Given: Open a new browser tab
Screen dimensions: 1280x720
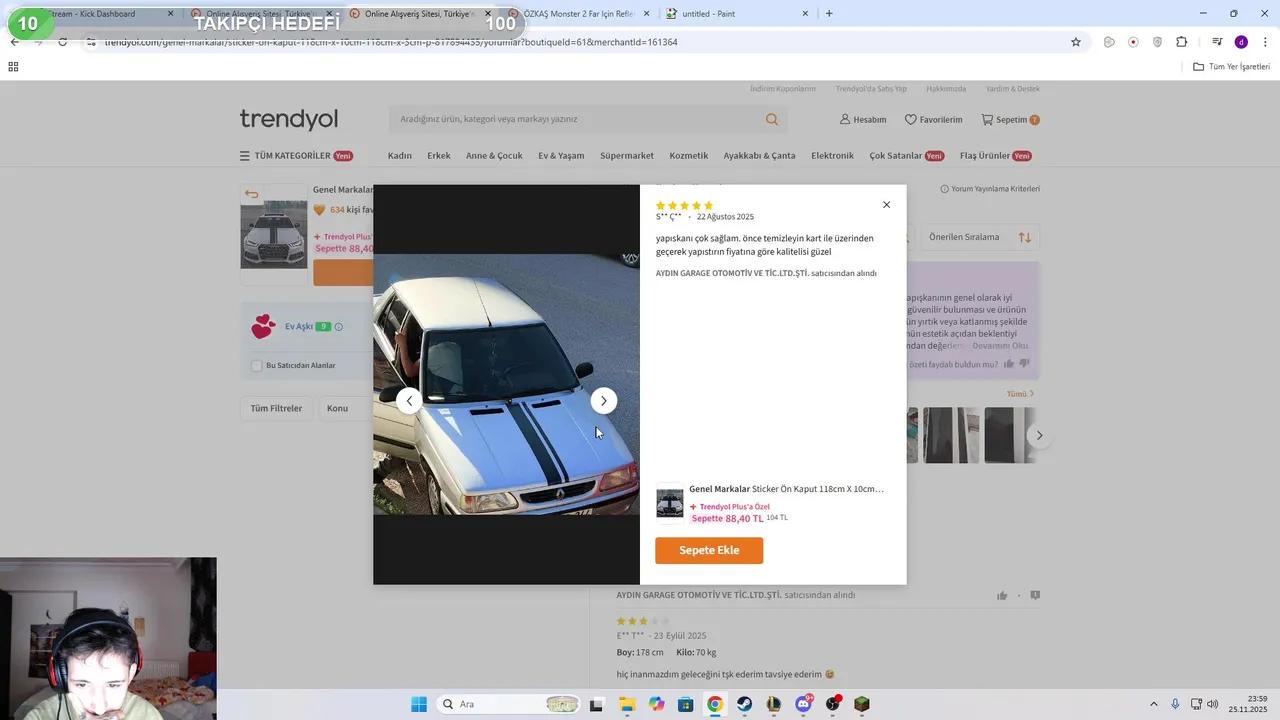Looking at the screenshot, I should [829, 14].
